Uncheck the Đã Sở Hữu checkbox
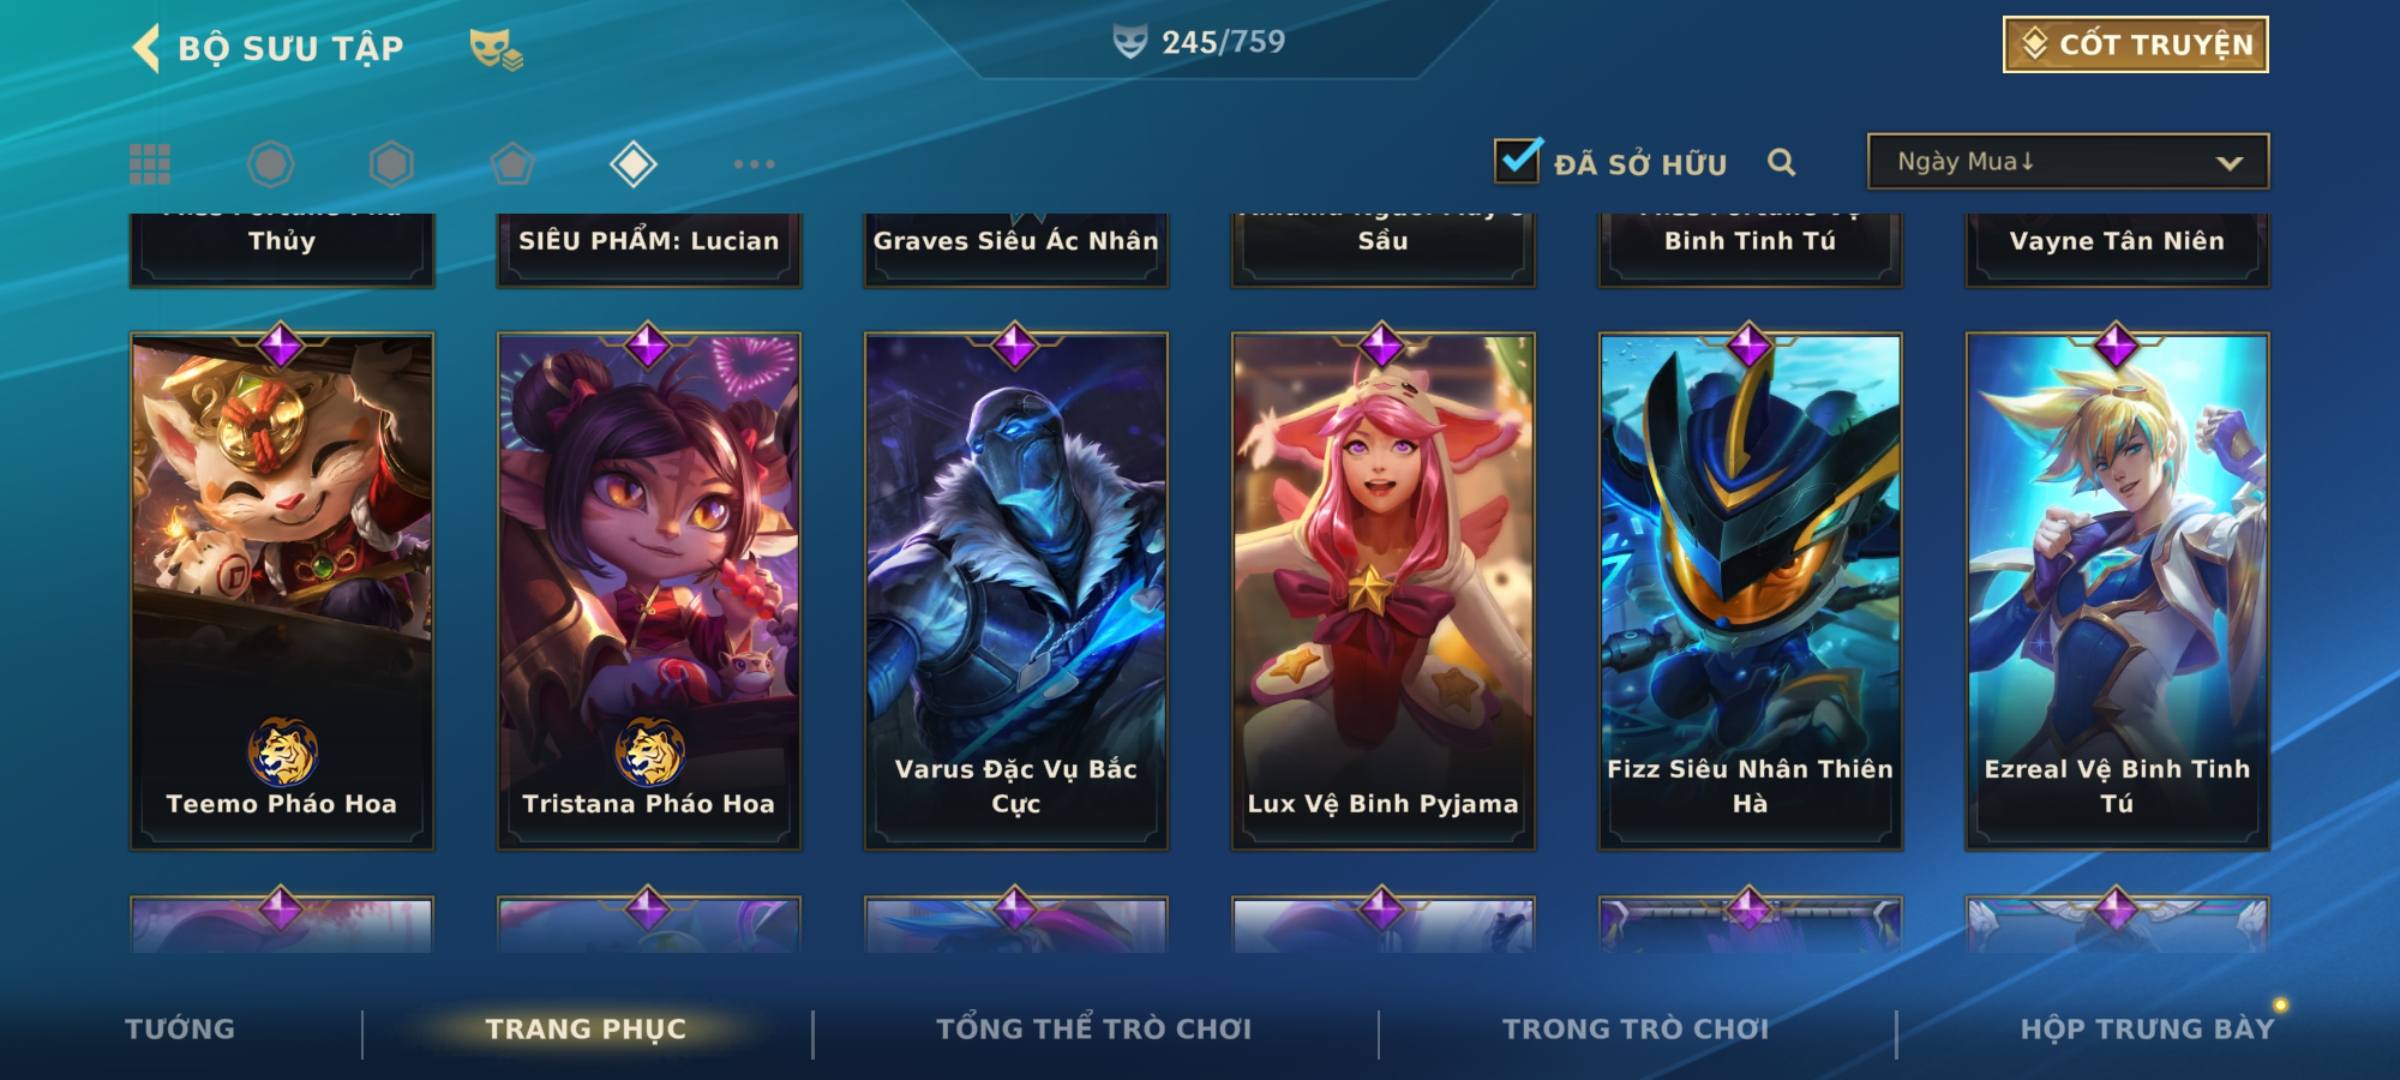 point(1517,160)
